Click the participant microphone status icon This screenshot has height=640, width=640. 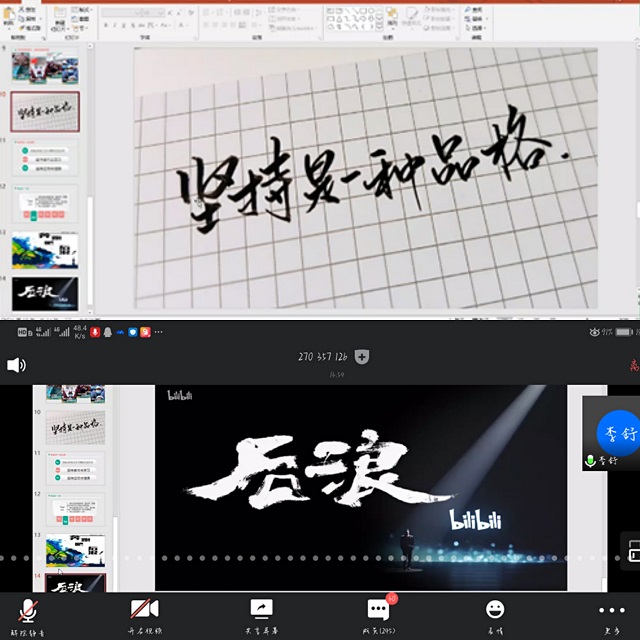point(590,461)
